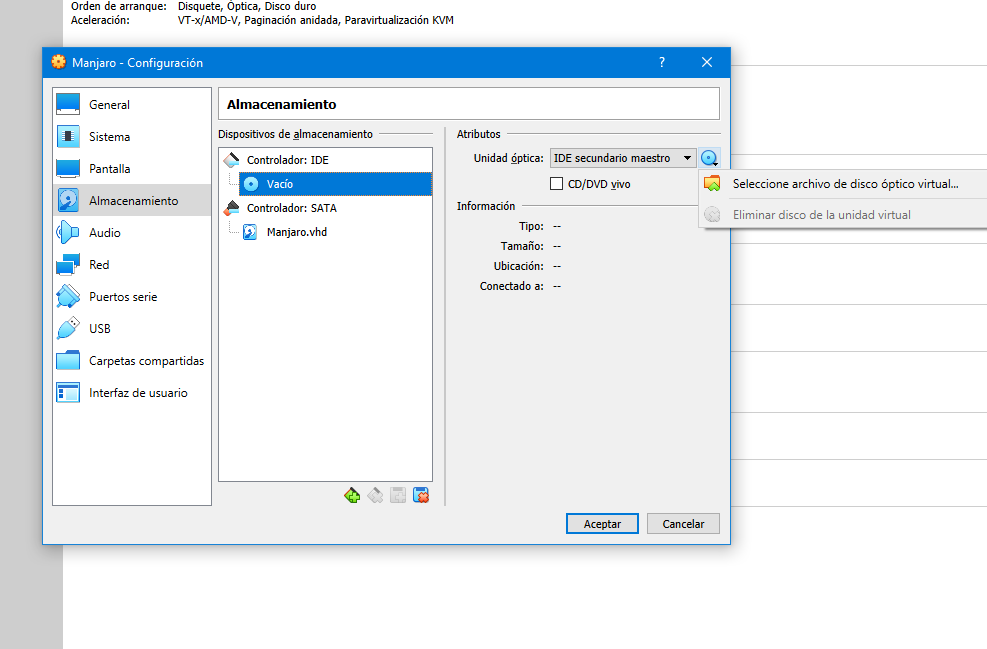Choose Seleccione archivo de disco óptico virtual
Screen dimensions: 987x649
point(843,184)
